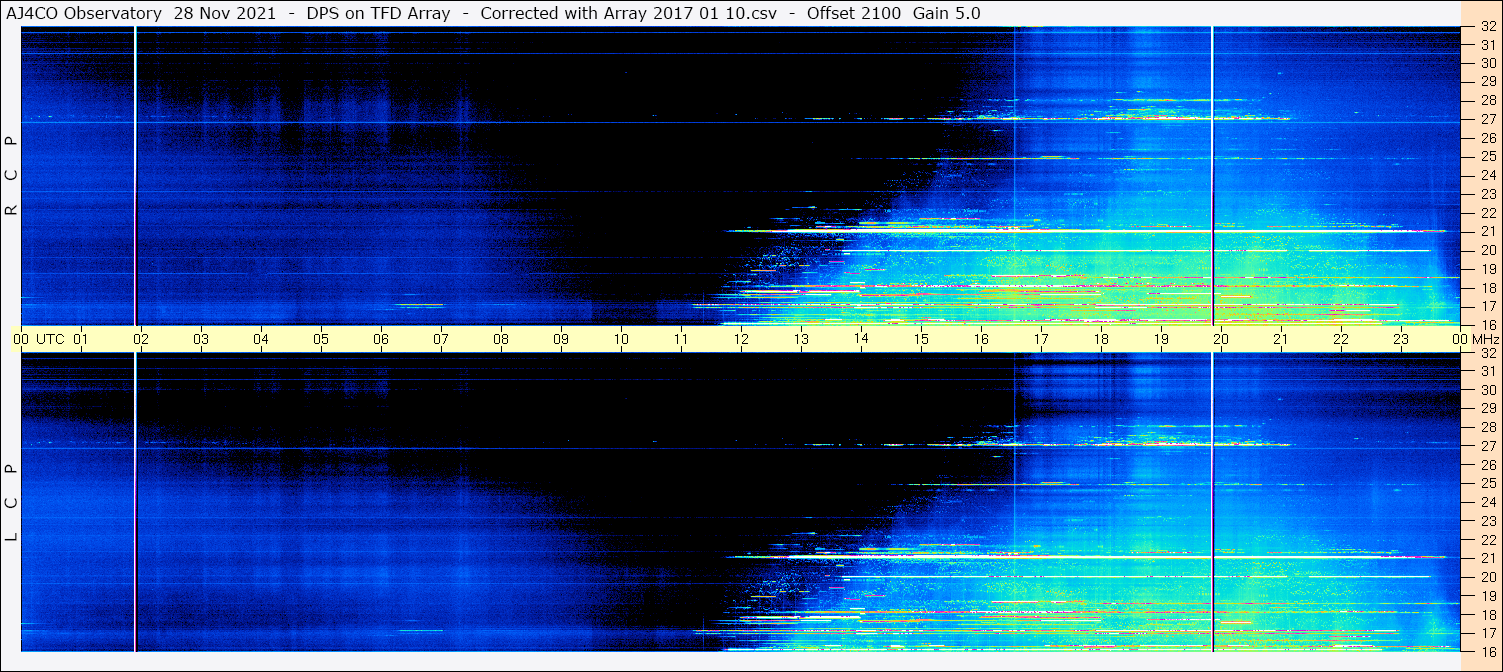Screen dimensions: 1503x672
Task: Click white vertical line near 20 UTC, LCP panel
Action: pos(1212,500)
